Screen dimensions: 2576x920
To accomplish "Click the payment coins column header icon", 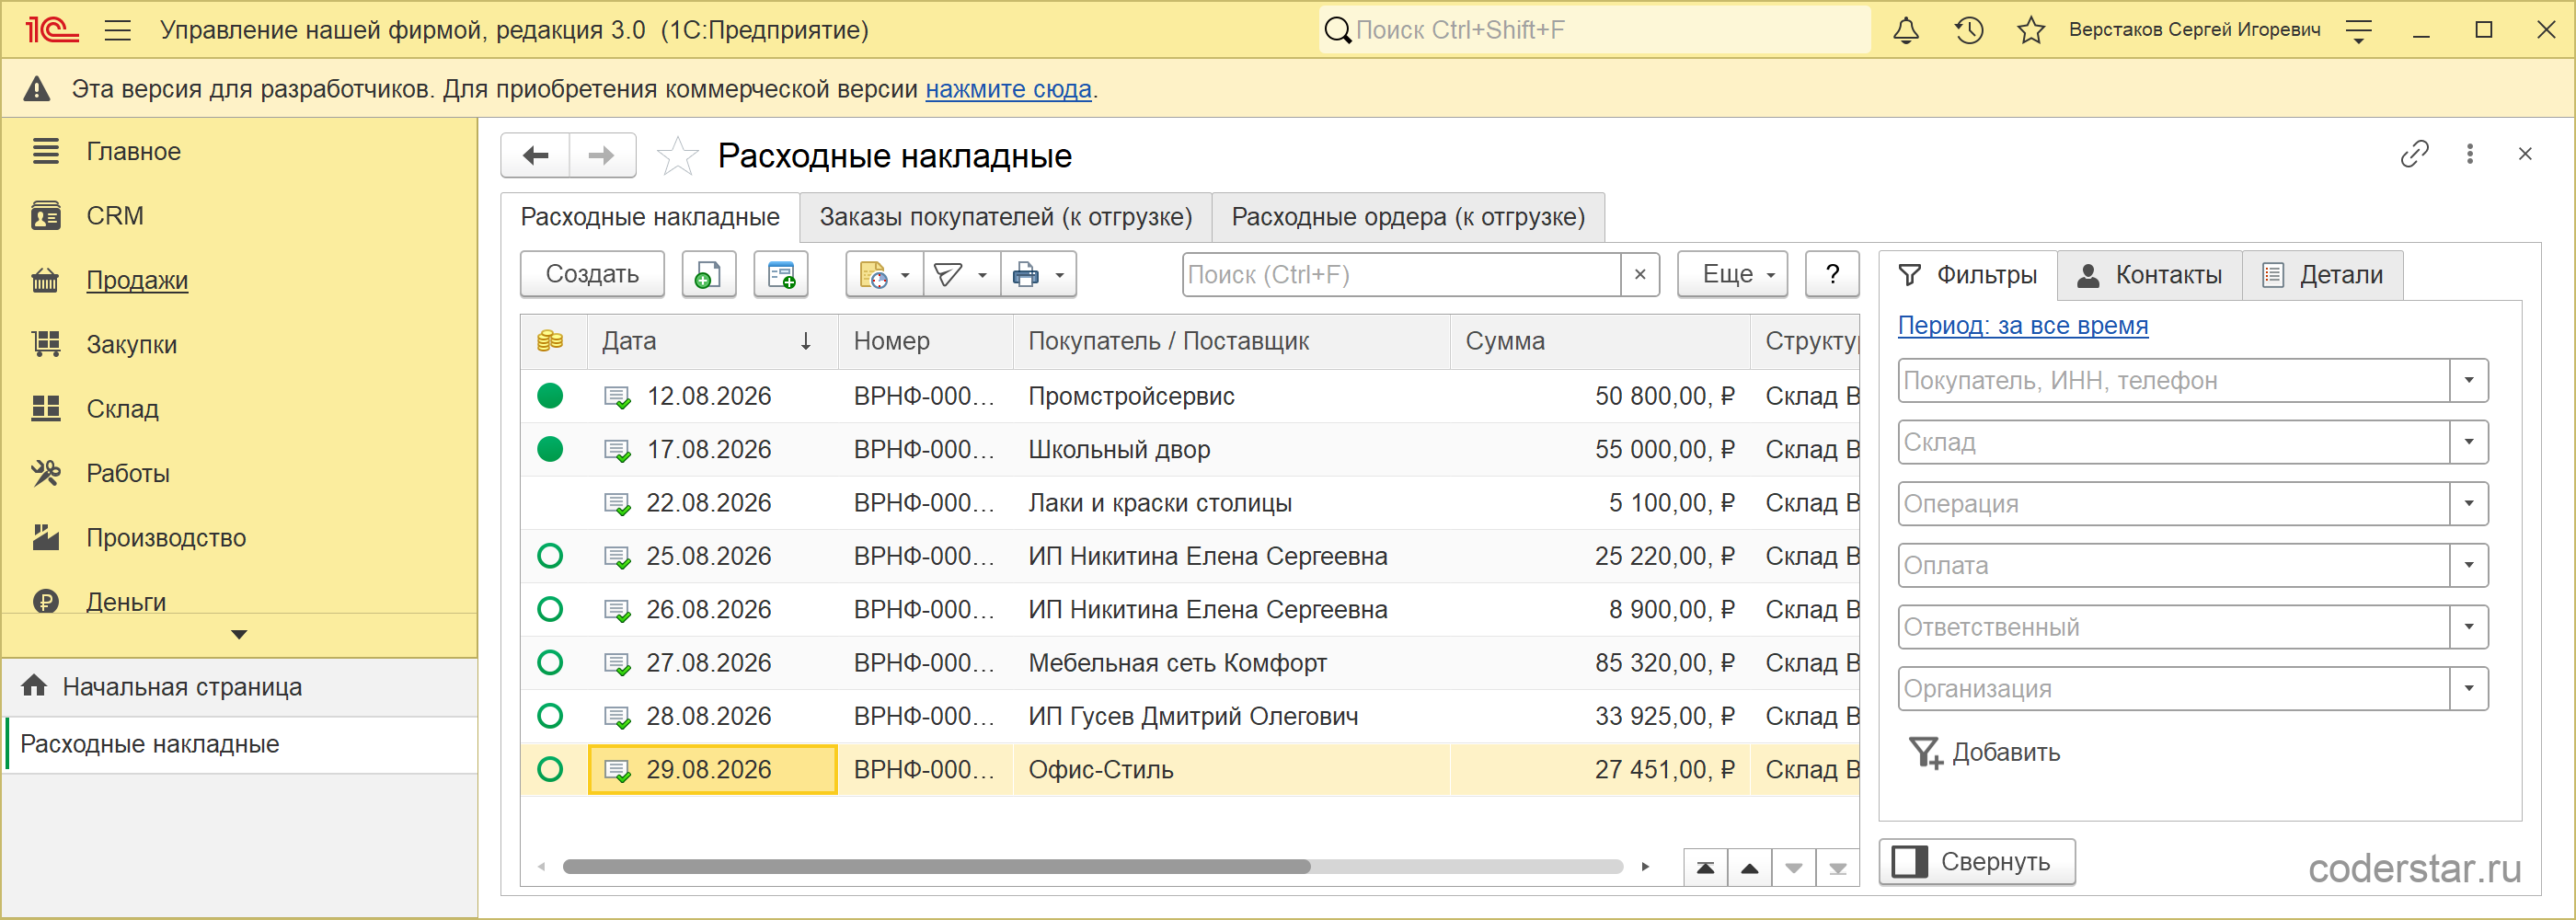I will pos(550,341).
